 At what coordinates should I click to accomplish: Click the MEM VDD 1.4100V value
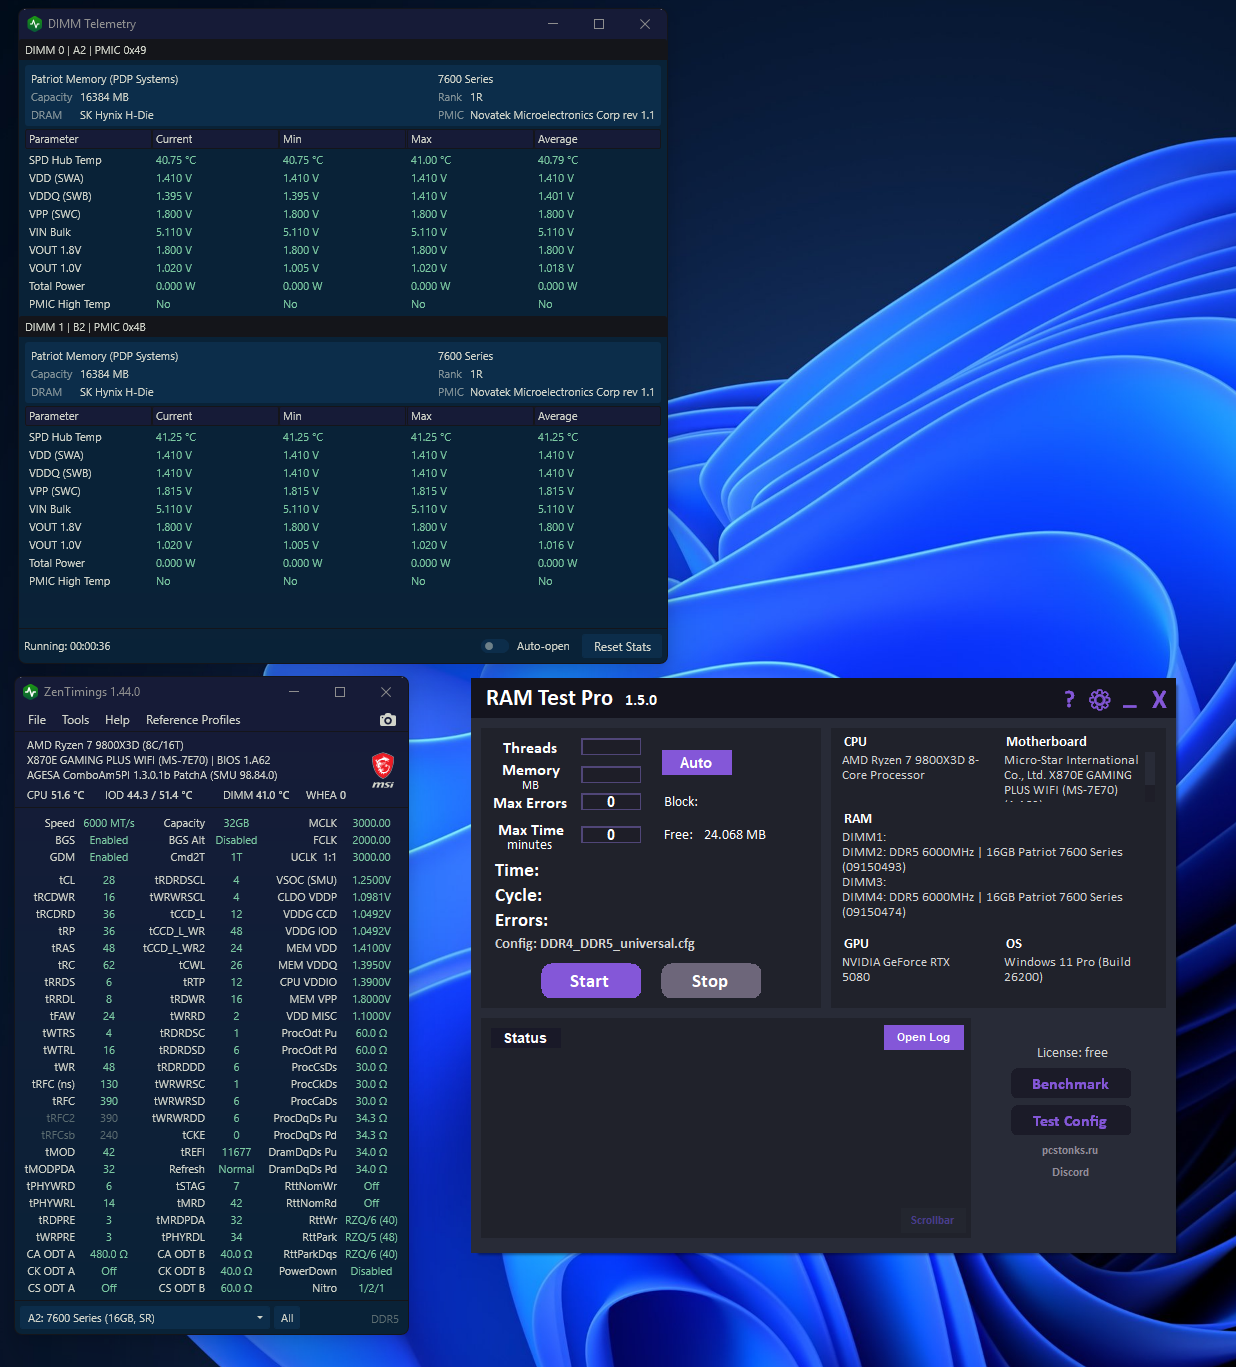[371, 948]
